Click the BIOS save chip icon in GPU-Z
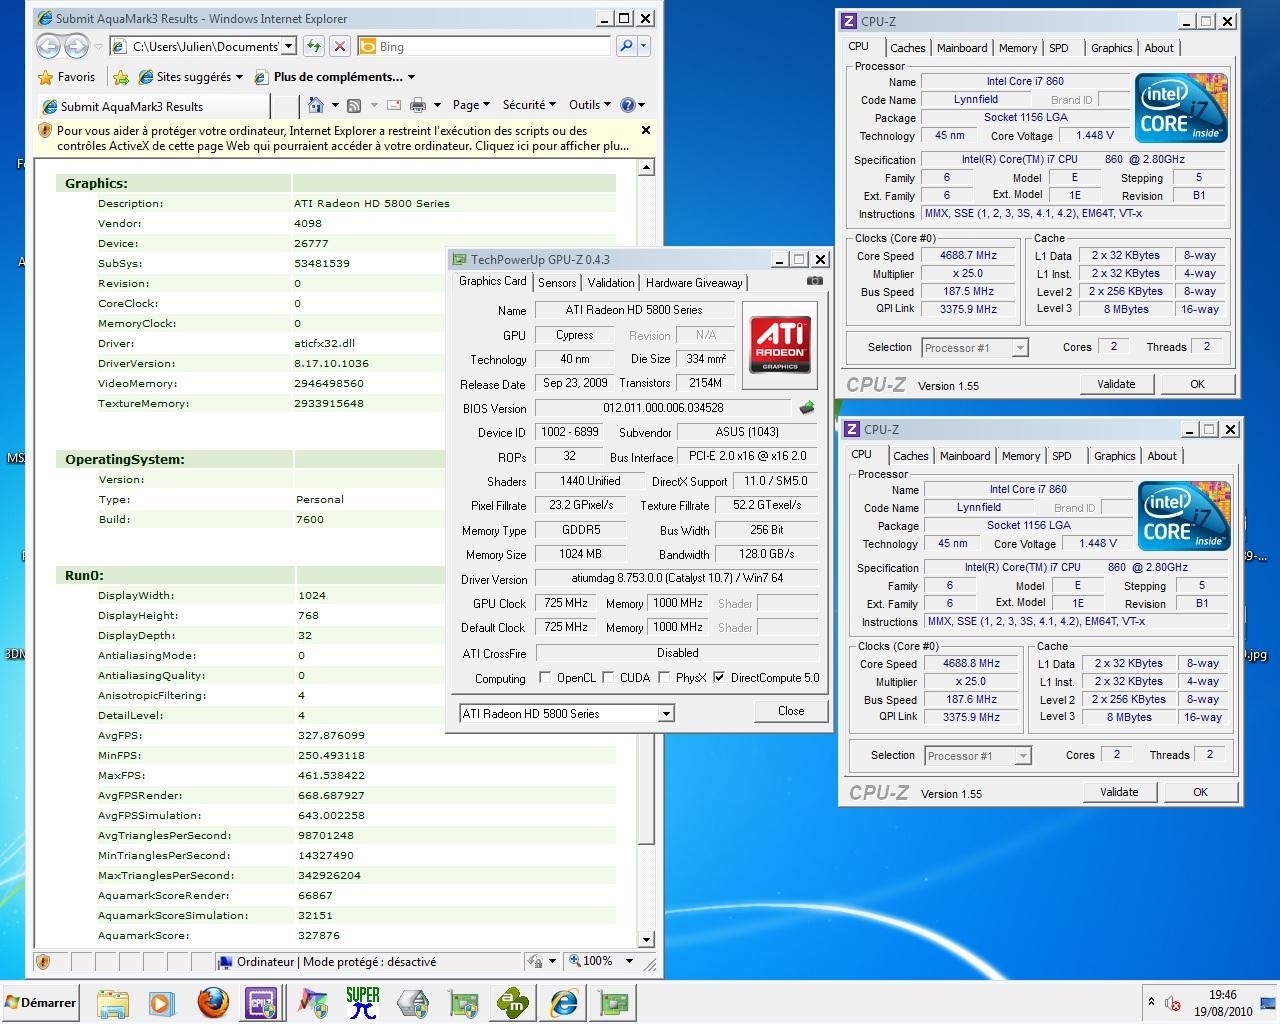Viewport: 1280px width, 1024px height. 807,407
